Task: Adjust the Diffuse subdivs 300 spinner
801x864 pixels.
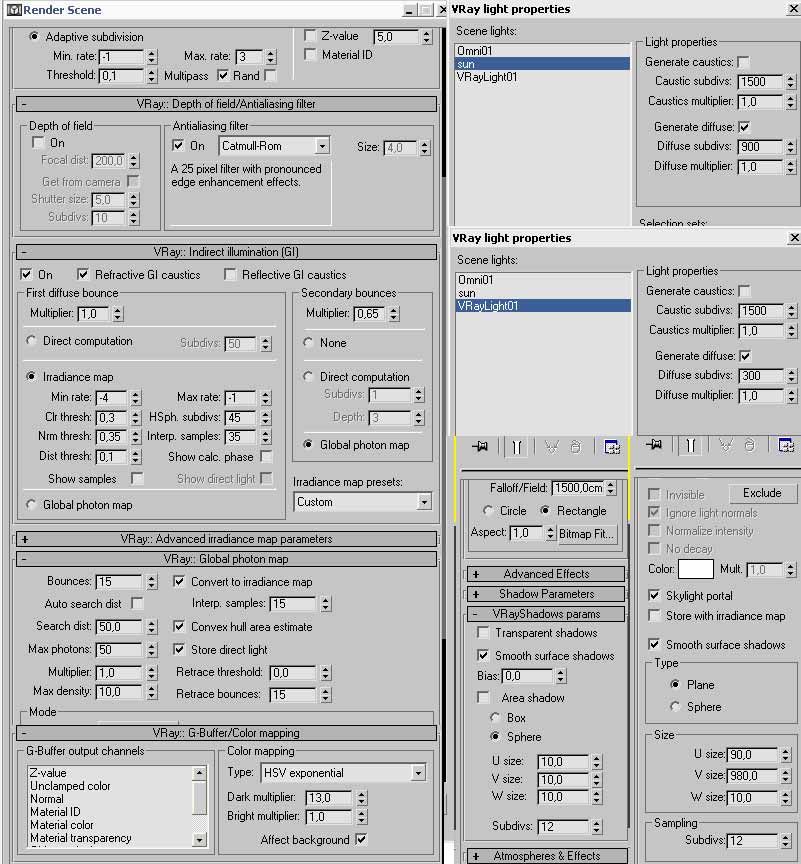Action: (792, 376)
